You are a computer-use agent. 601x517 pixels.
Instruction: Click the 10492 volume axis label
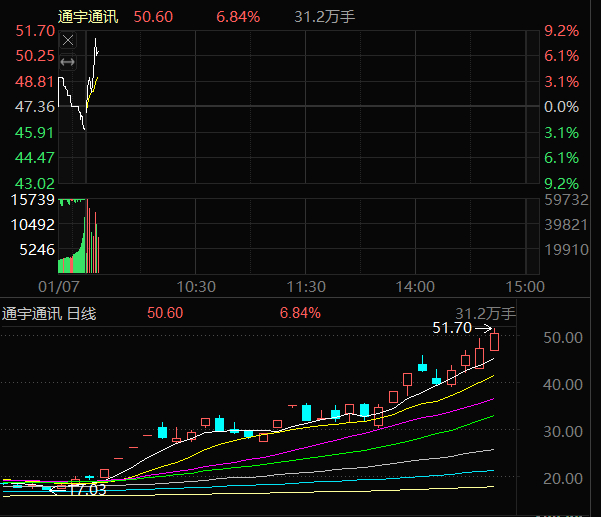33,225
